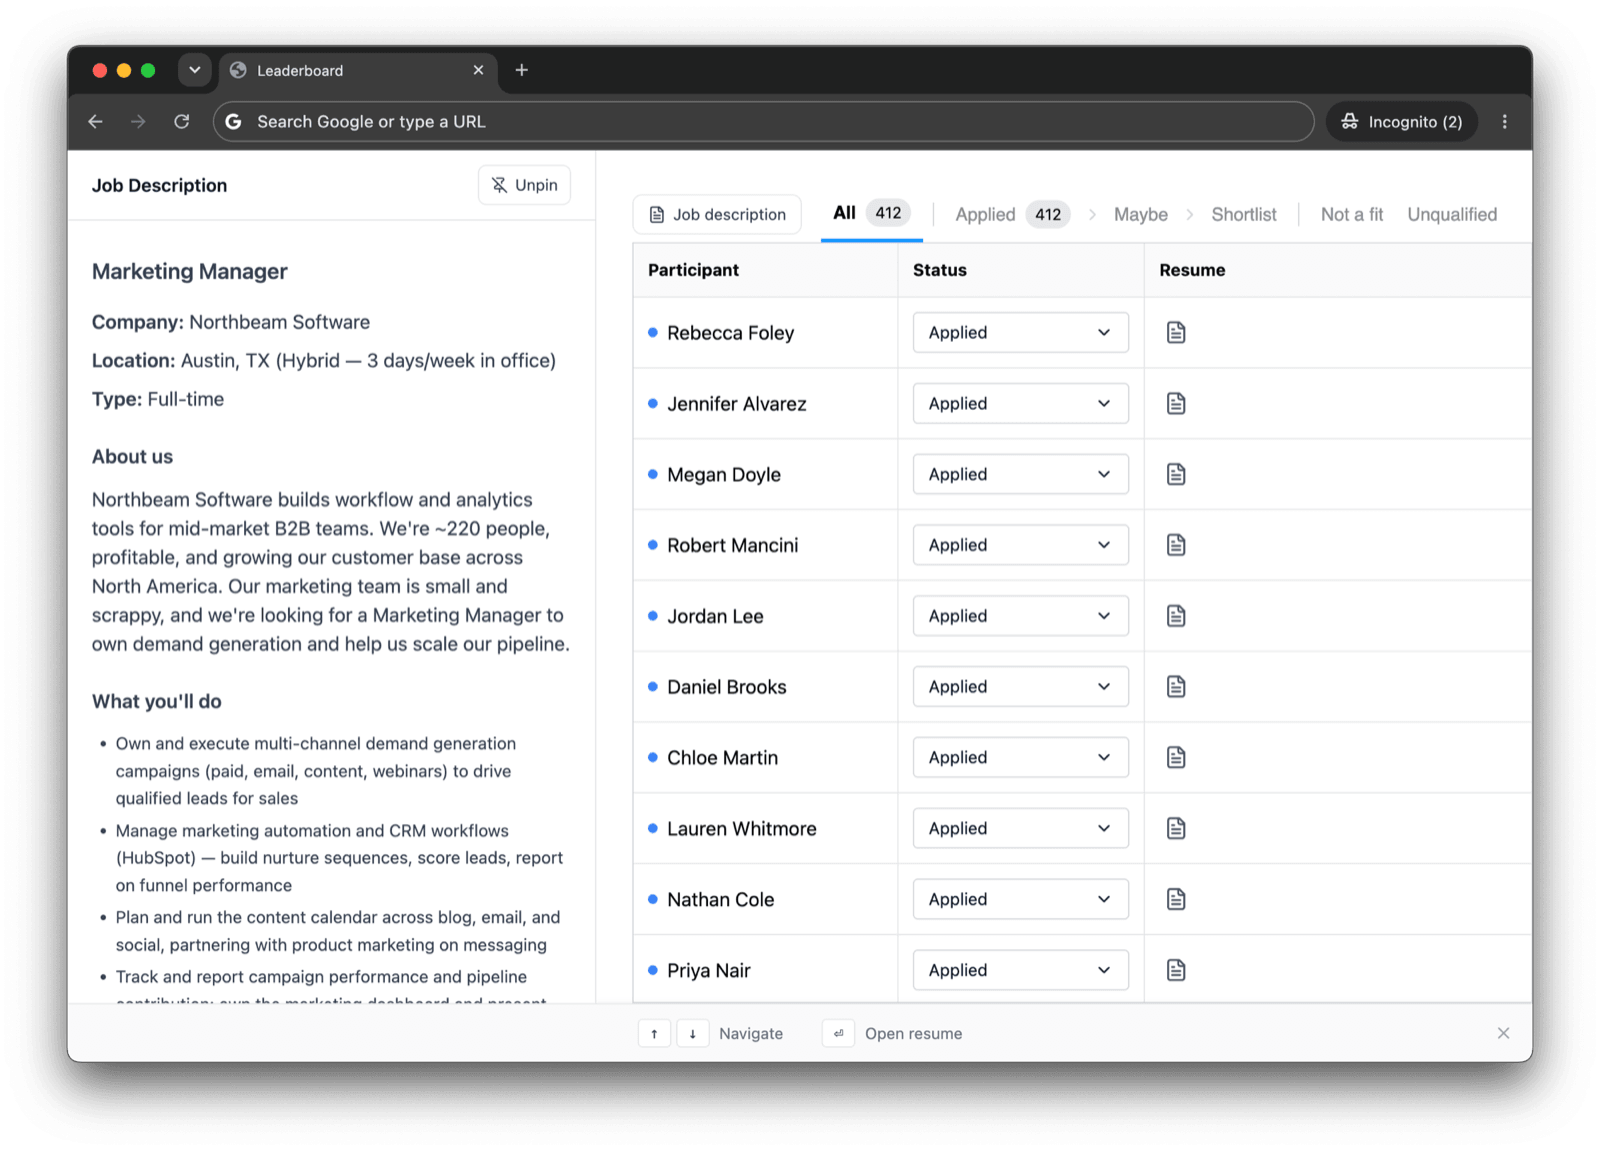This screenshot has height=1151, width=1600.
Task: Open a new browser tab
Action: coord(521,70)
